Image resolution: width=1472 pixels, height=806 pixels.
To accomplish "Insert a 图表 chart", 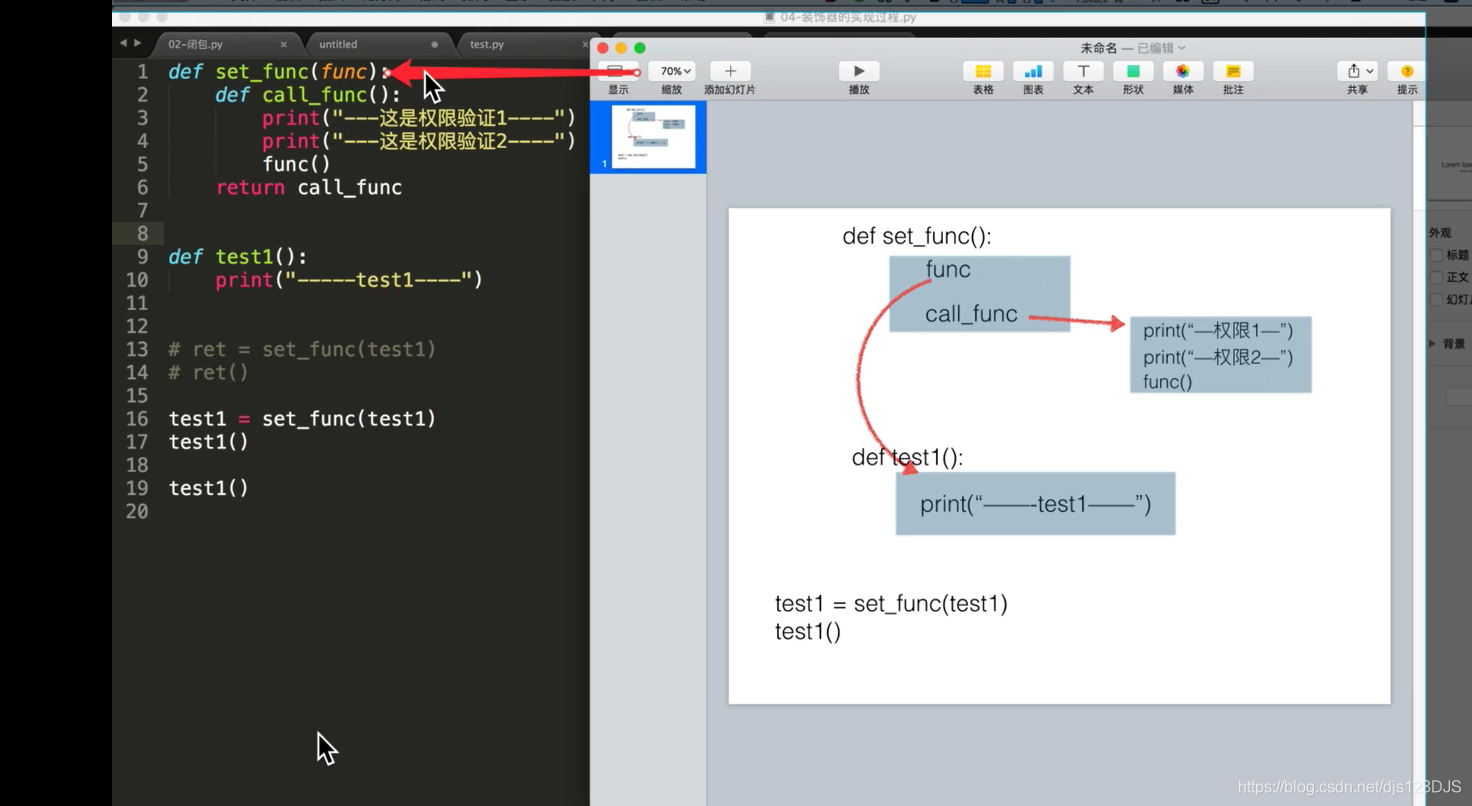I will [1033, 71].
